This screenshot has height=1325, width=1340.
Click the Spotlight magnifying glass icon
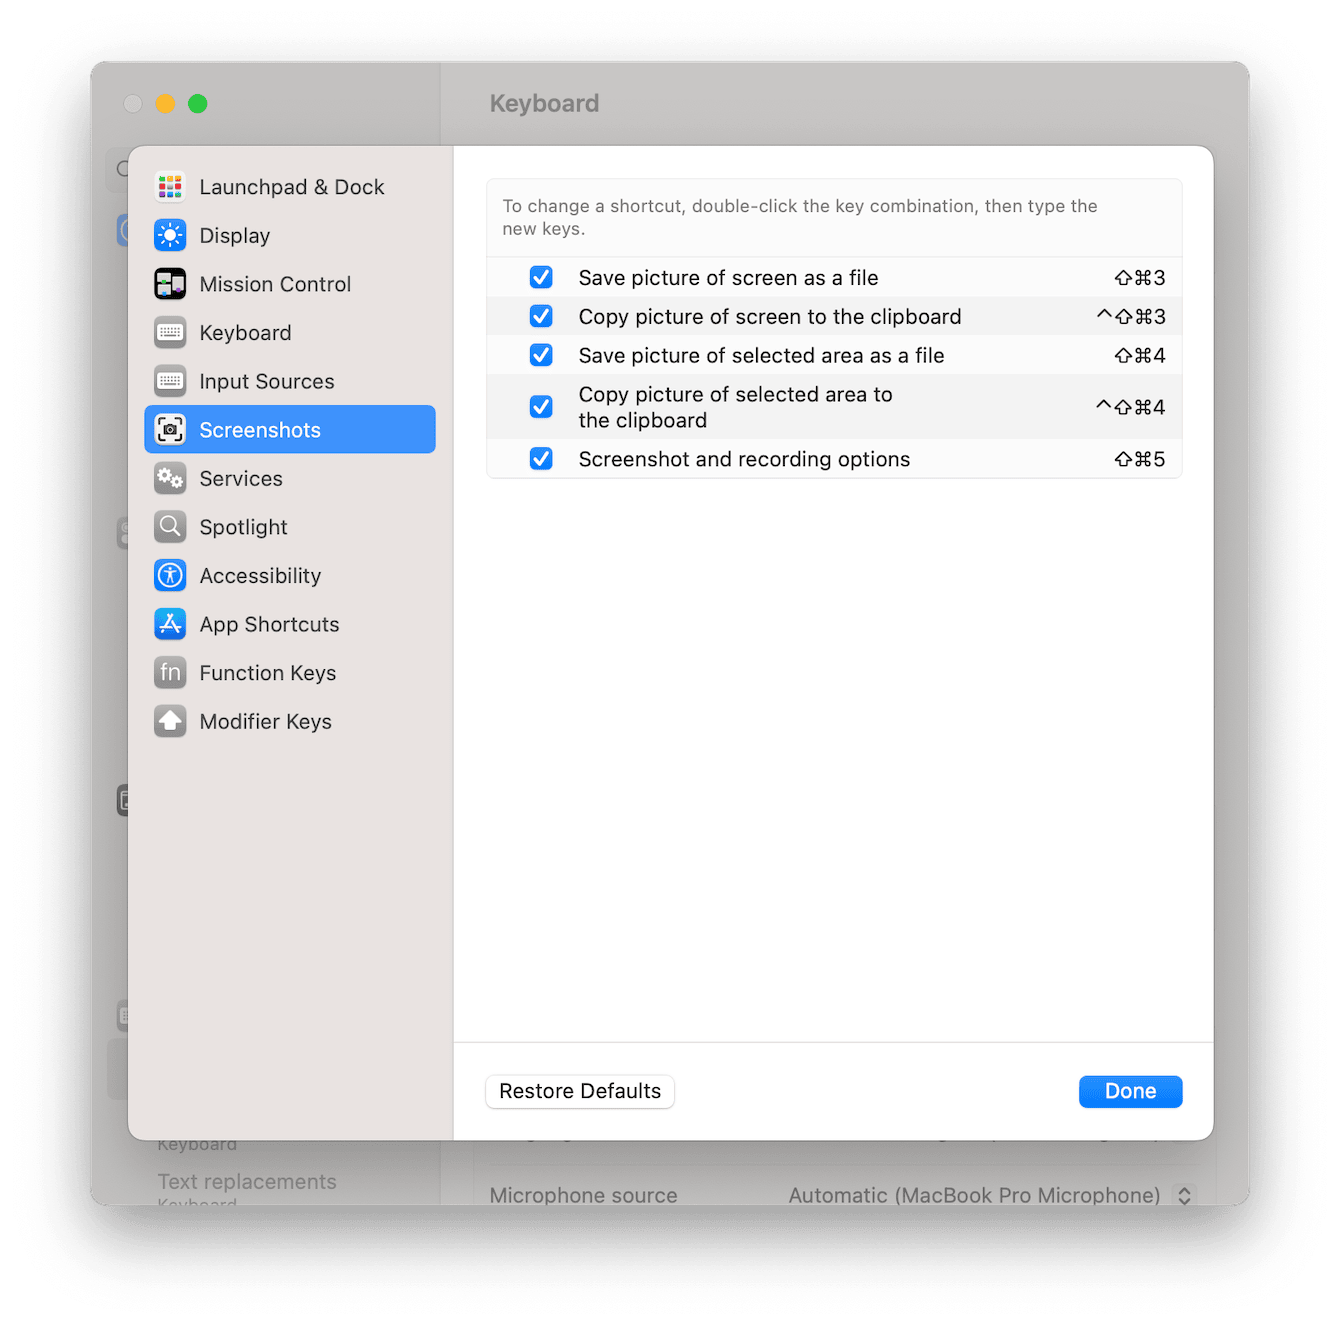(x=170, y=527)
